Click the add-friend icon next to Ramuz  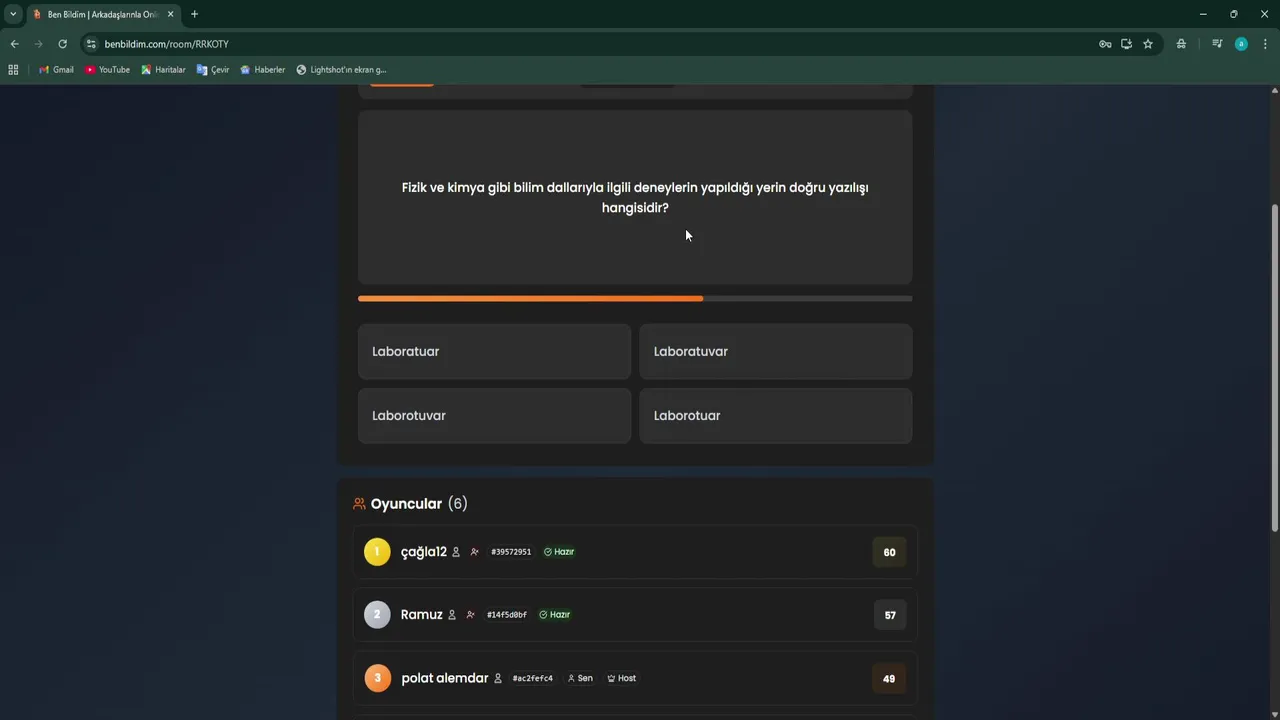tap(471, 615)
